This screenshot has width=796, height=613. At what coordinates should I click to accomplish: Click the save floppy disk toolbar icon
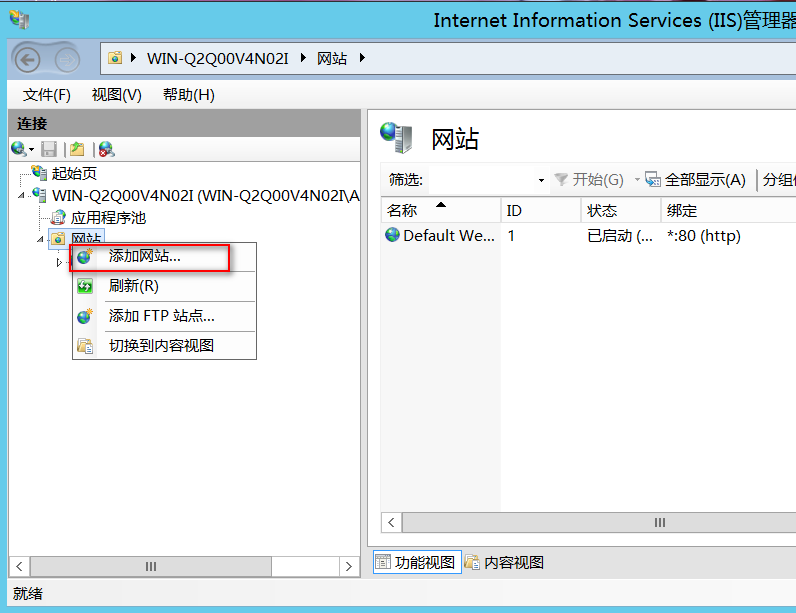pos(49,149)
